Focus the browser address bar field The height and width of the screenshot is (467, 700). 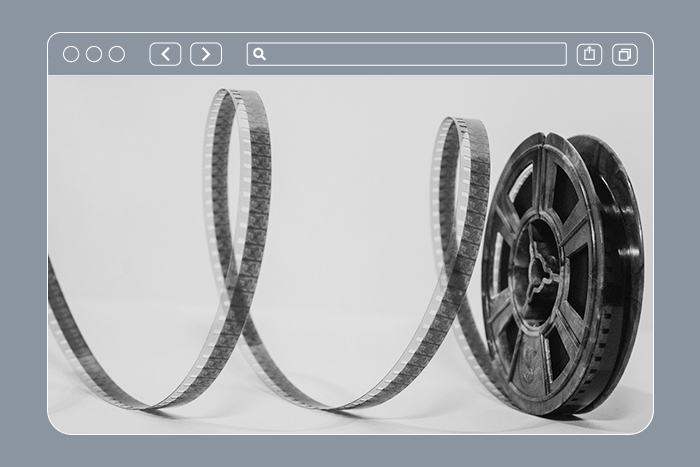coord(410,54)
